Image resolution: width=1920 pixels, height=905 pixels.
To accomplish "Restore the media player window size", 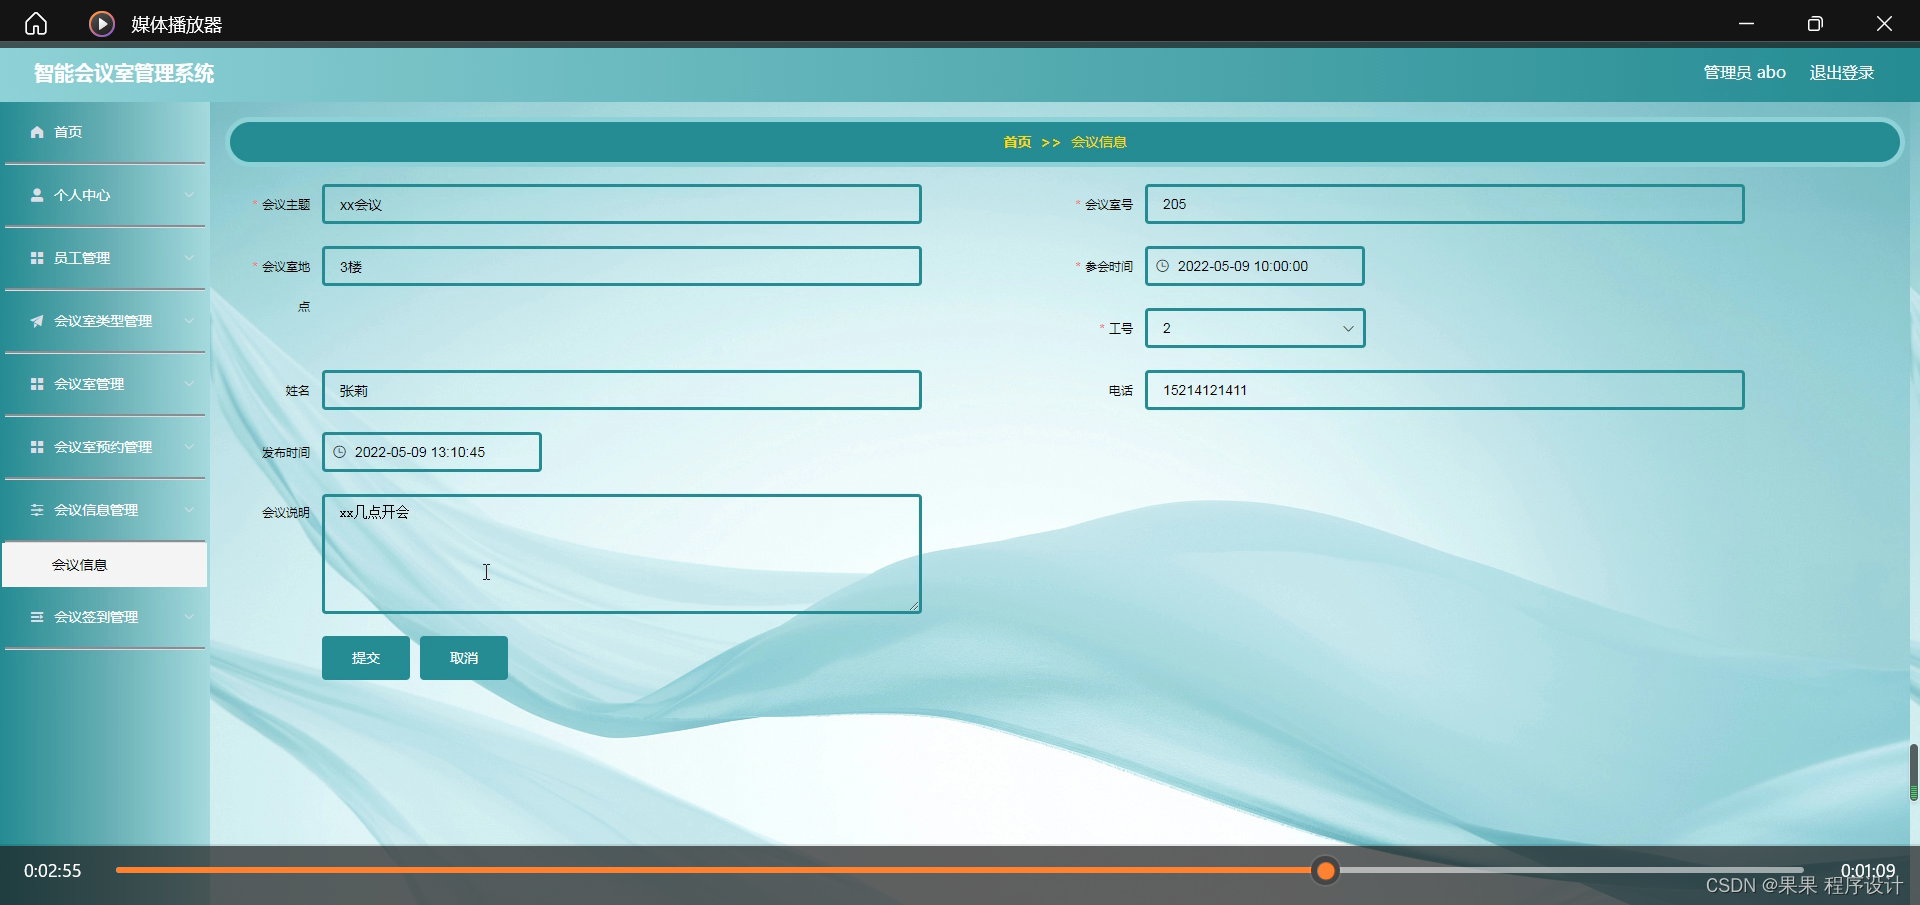I will click(1815, 23).
